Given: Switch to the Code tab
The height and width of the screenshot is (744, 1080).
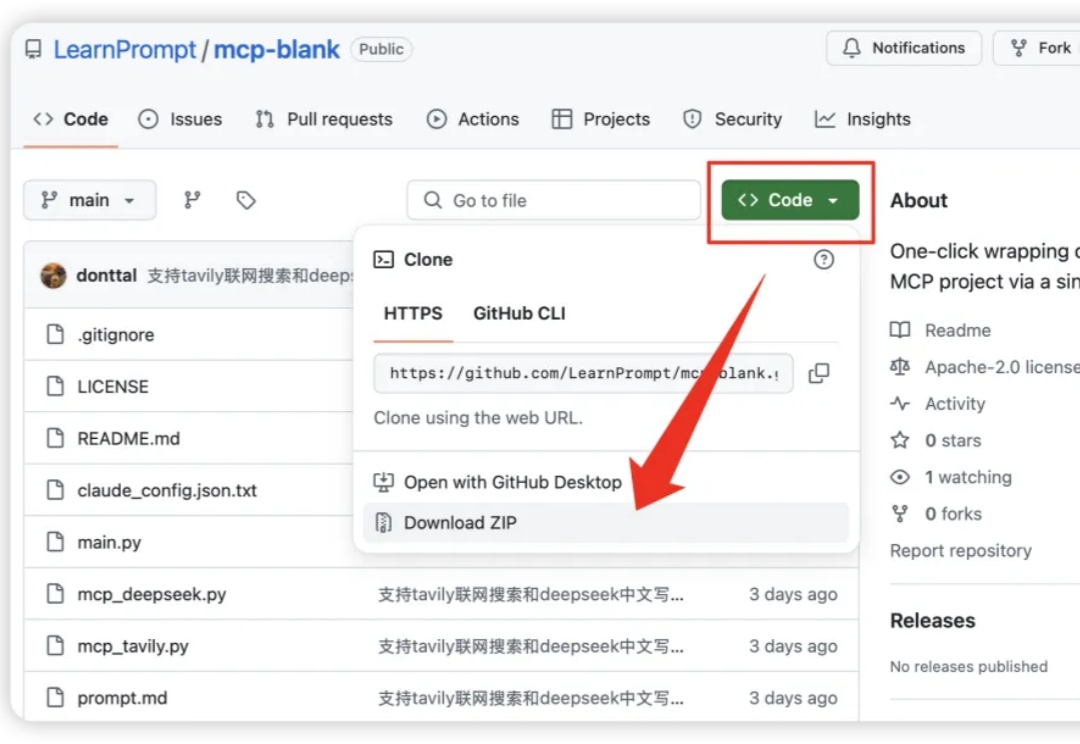Looking at the screenshot, I should 71,119.
